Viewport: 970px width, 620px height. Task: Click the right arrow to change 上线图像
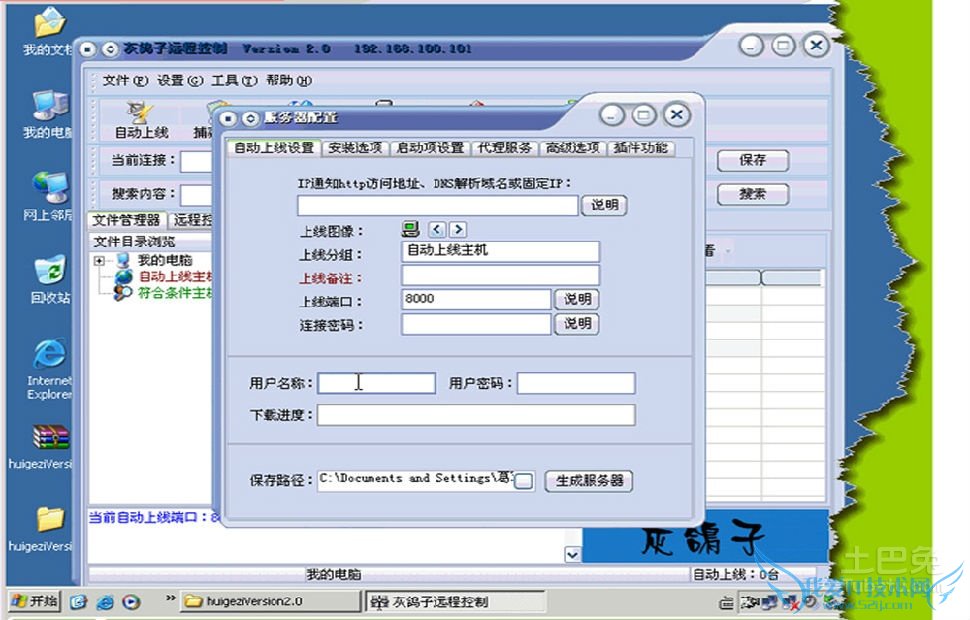[457, 228]
